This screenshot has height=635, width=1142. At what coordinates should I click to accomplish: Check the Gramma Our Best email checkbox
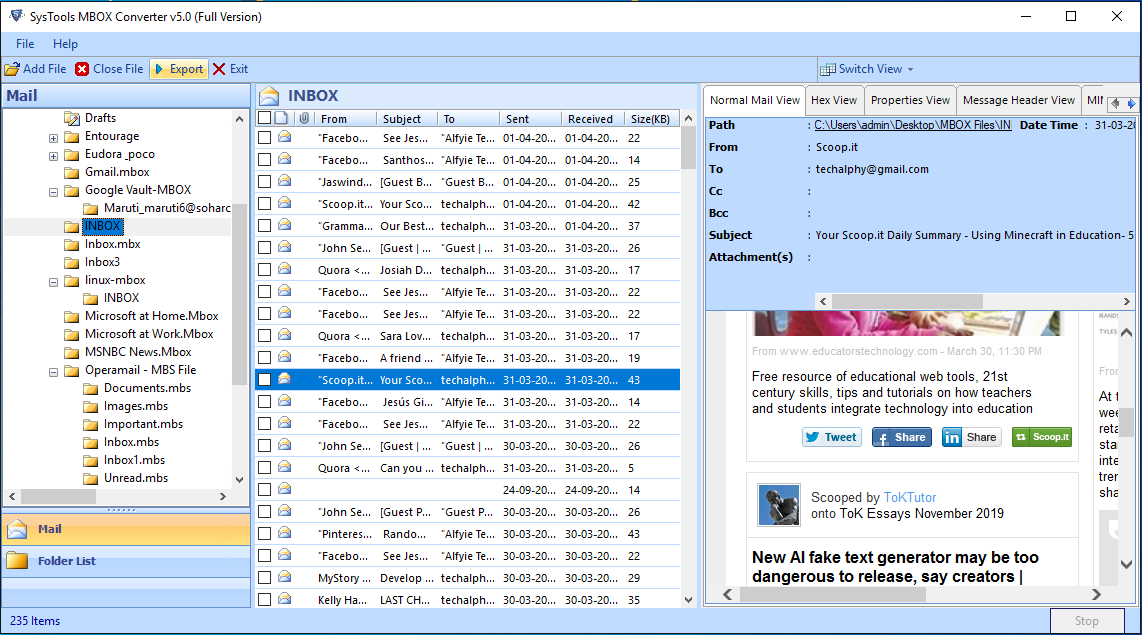tap(265, 226)
